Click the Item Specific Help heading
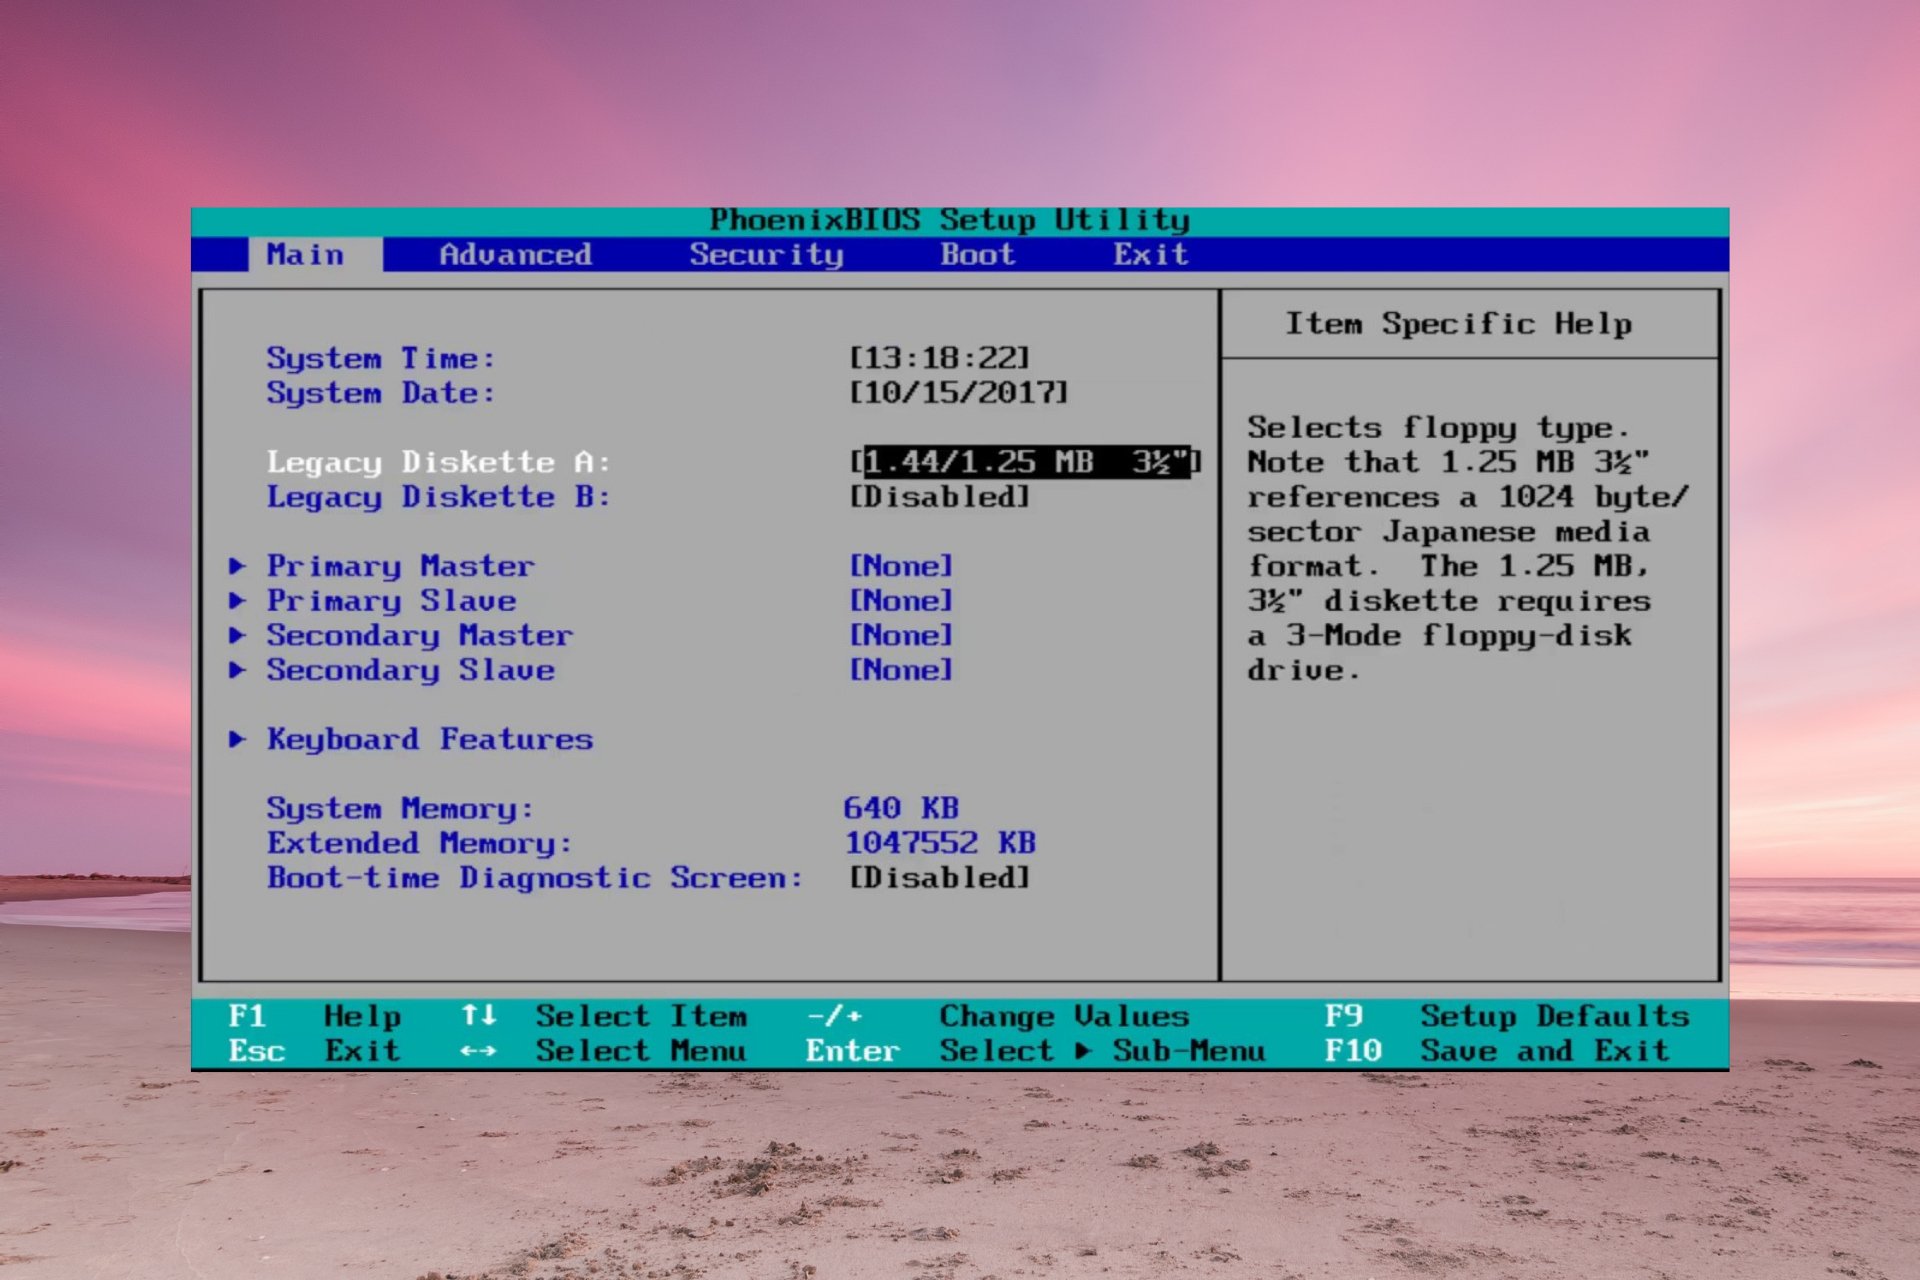 click(1458, 324)
